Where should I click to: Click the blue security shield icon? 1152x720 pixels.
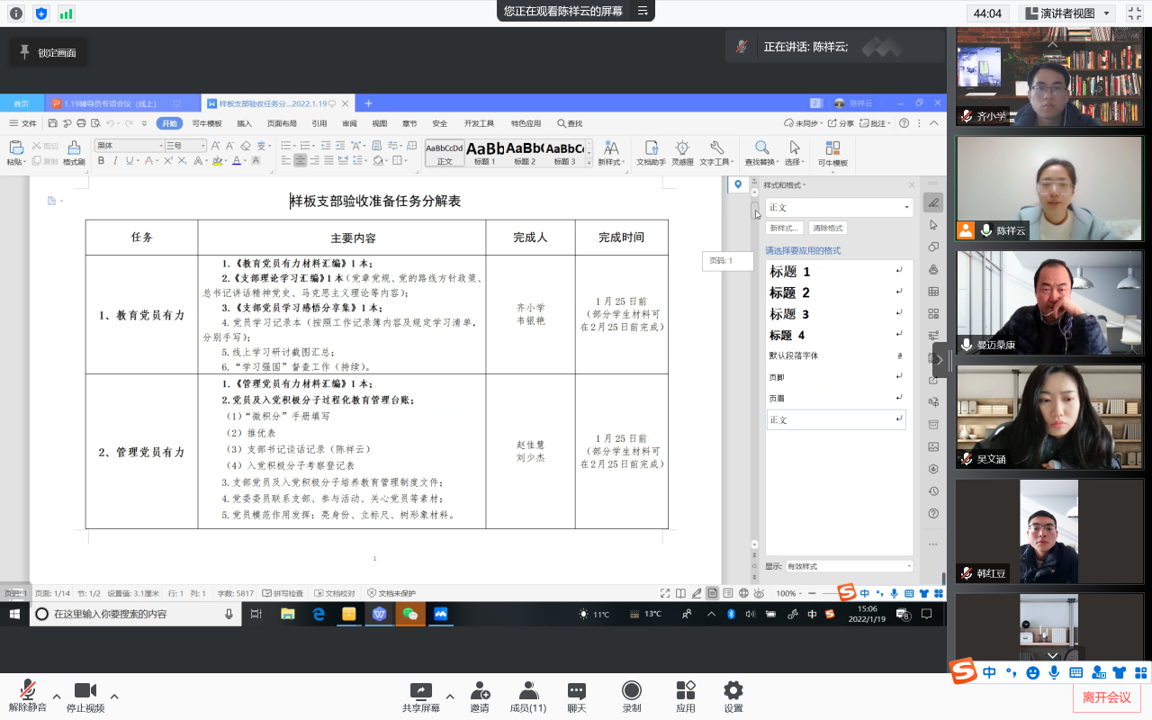coord(41,14)
